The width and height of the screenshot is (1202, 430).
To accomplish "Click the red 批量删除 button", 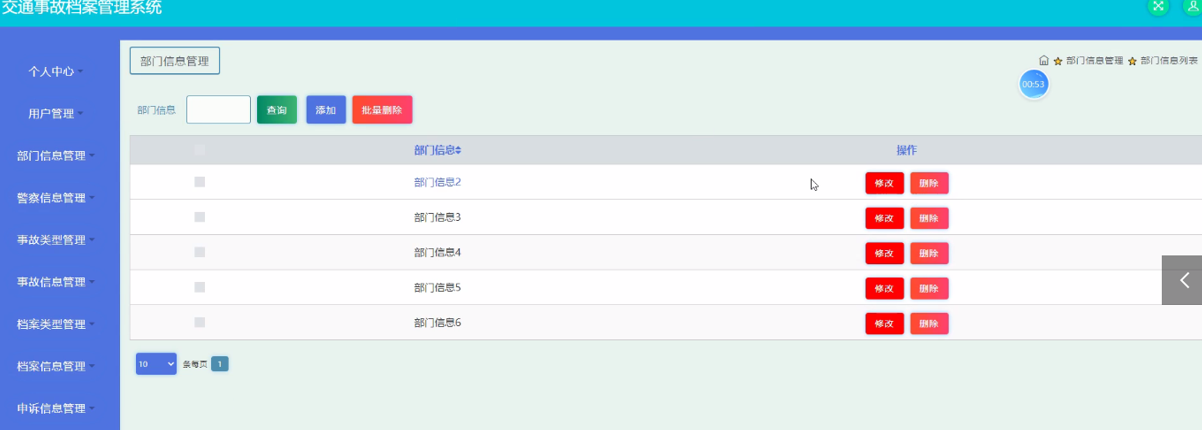I will click(x=382, y=110).
